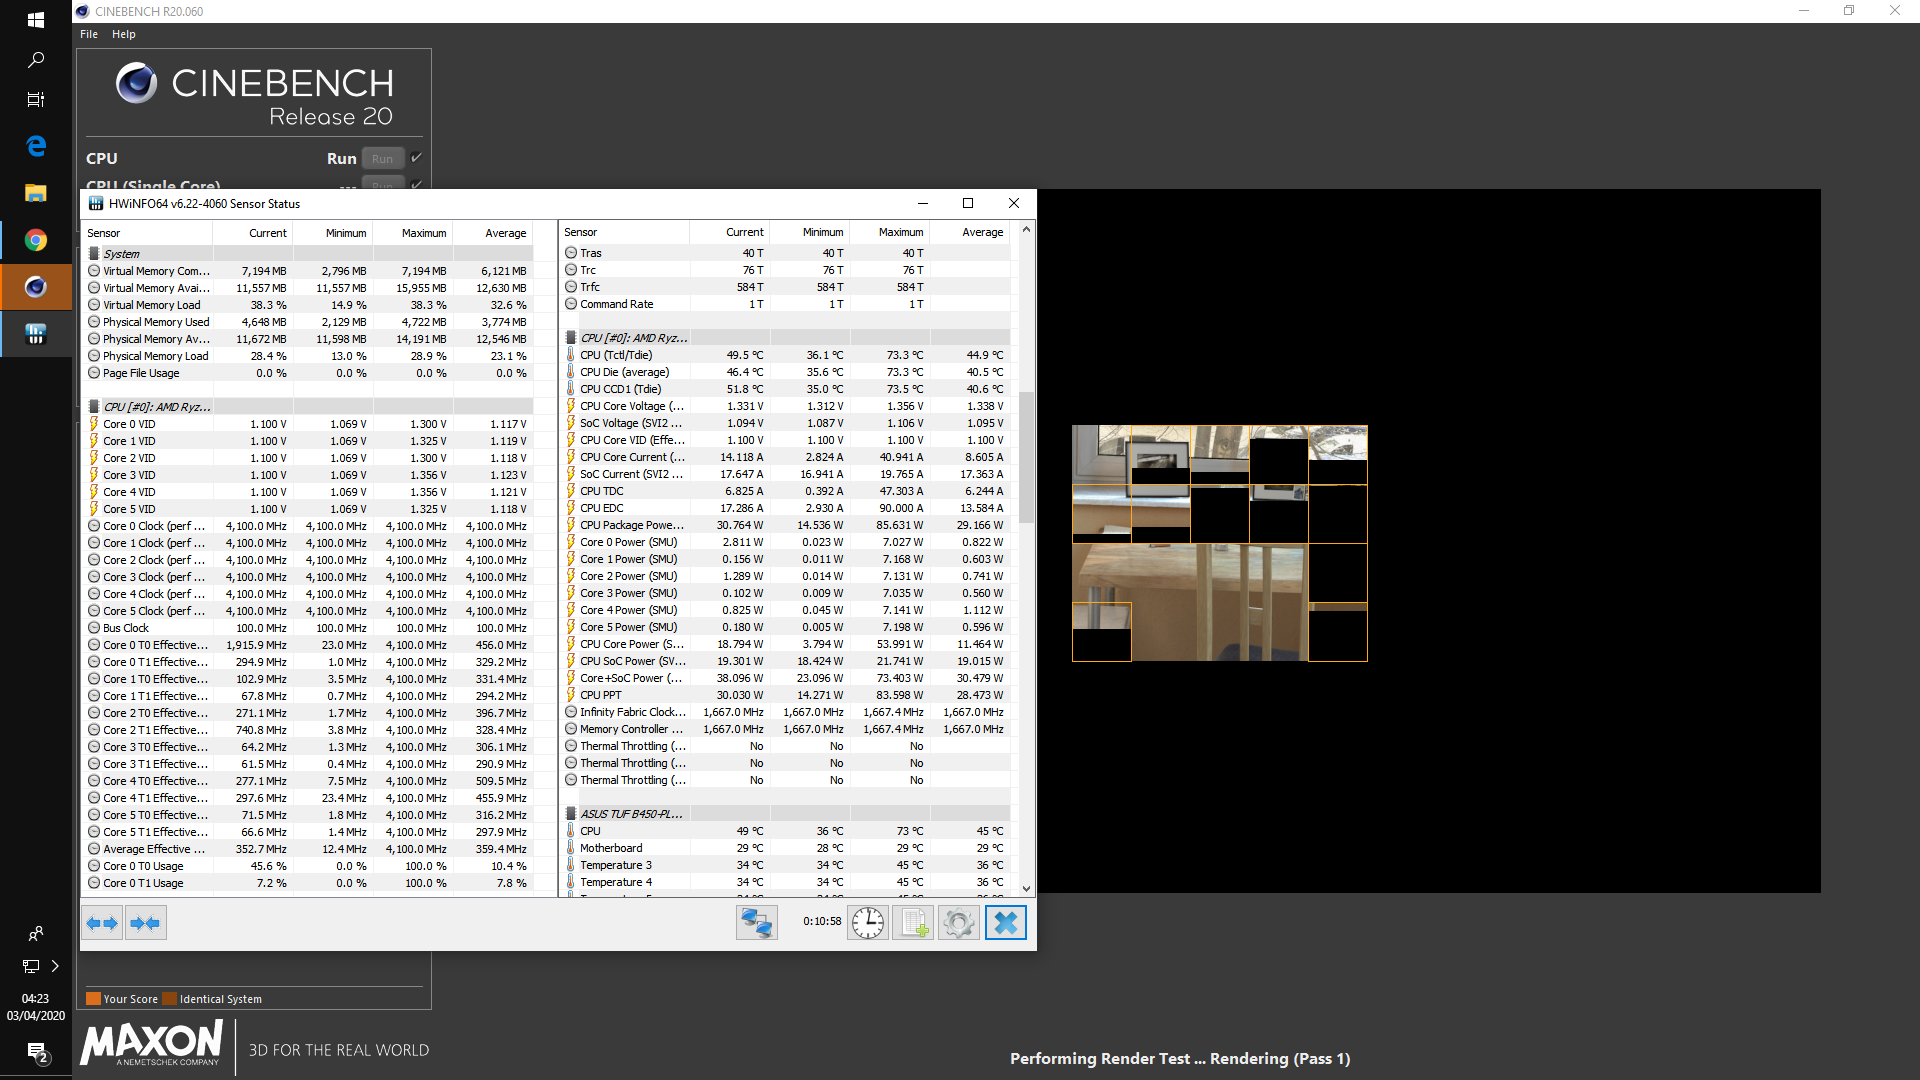Image resolution: width=1920 pixels, height=1080 pixels.
Task: Click the right panel Average column header
Action: tap(969, 232)
